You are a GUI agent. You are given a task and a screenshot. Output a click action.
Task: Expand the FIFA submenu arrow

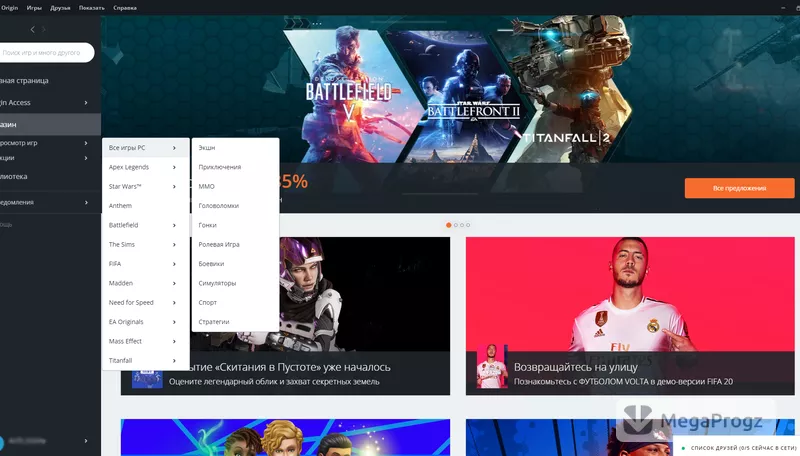(174, 264)
